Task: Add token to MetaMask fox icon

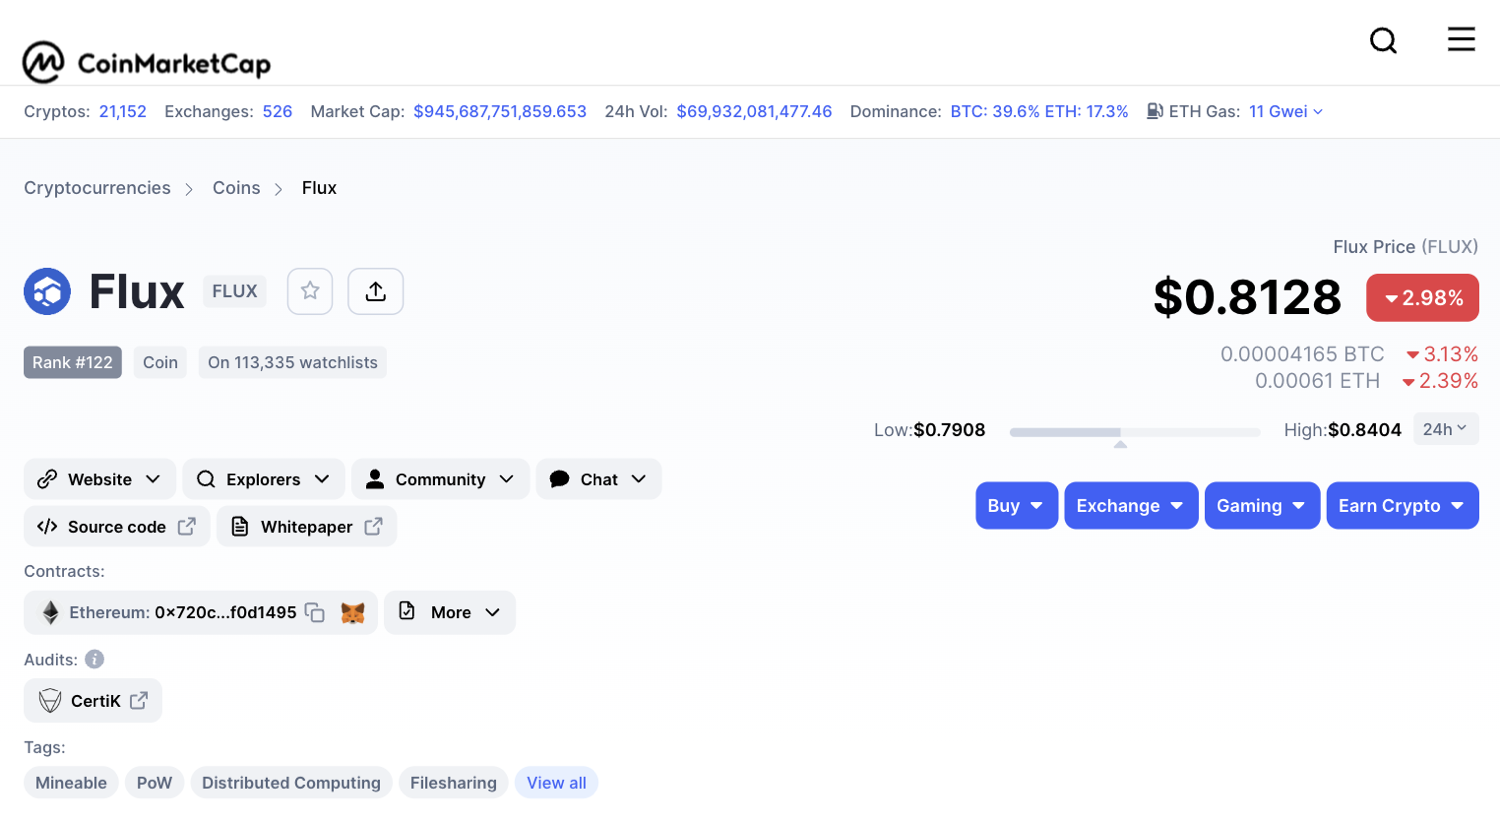Action: coord(352,612)
